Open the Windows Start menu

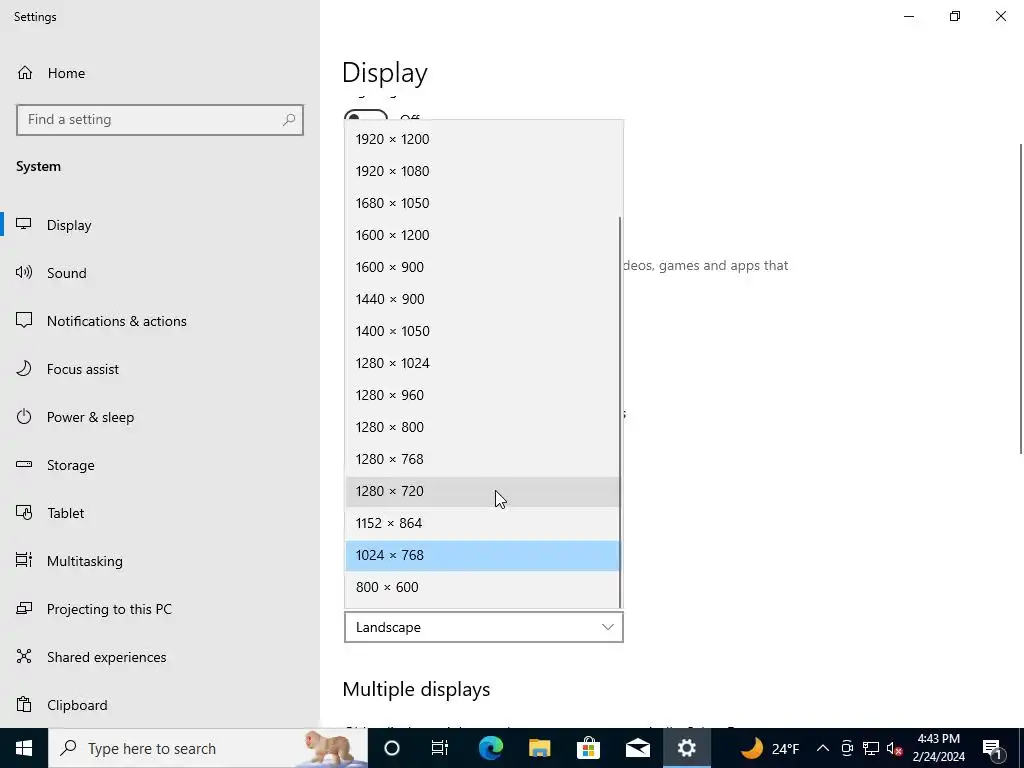tap(24, 748)
